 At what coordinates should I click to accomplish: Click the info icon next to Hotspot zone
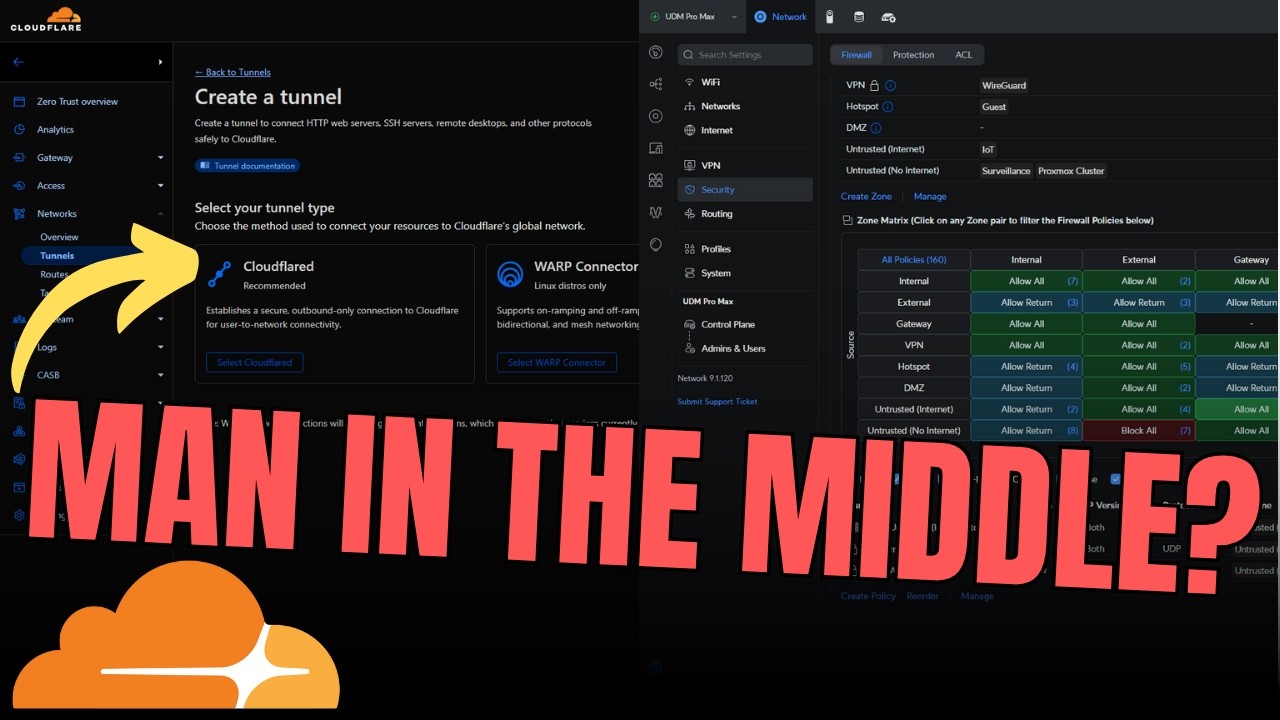coord(887,107)
